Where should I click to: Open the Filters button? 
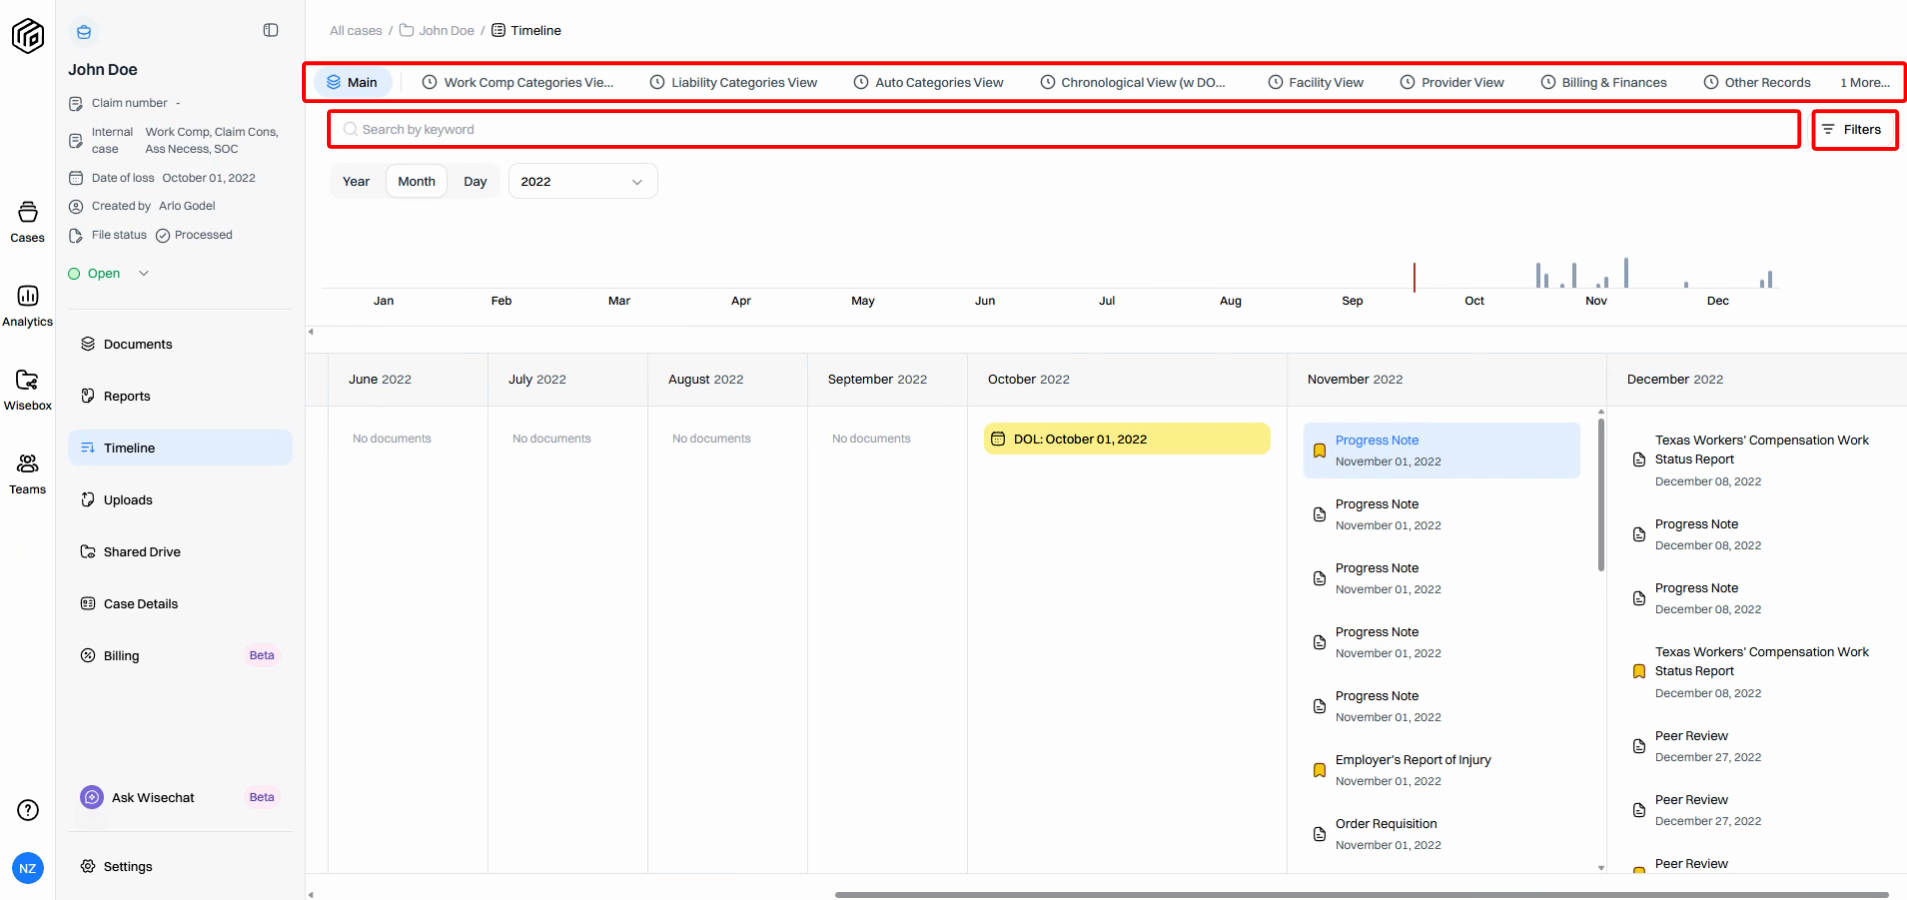1853,129
